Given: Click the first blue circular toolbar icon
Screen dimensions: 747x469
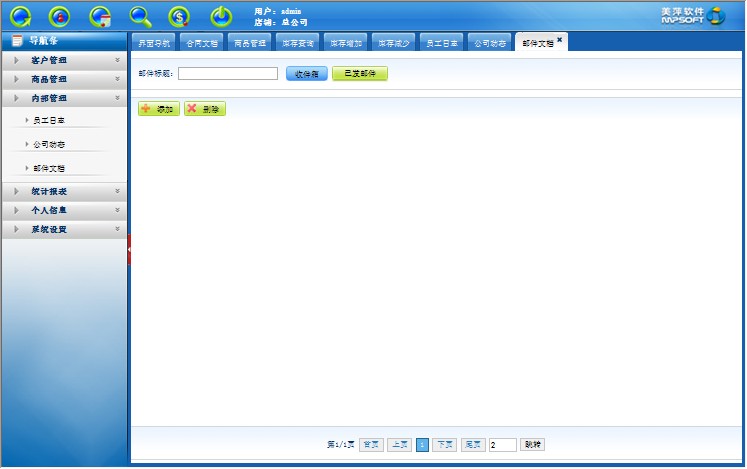Looking at the screenshot, I should (x=21, y=16).
